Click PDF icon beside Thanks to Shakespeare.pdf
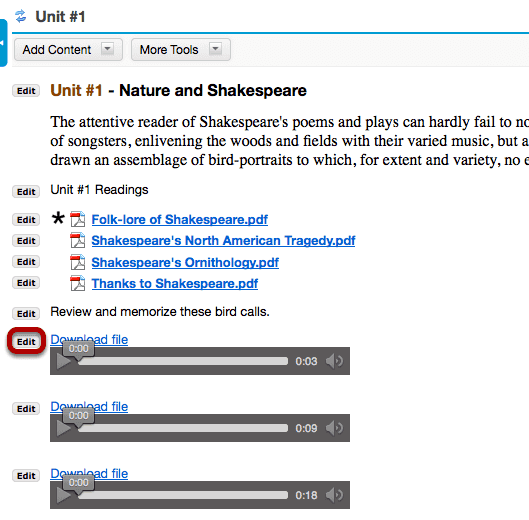 [78, 283]
